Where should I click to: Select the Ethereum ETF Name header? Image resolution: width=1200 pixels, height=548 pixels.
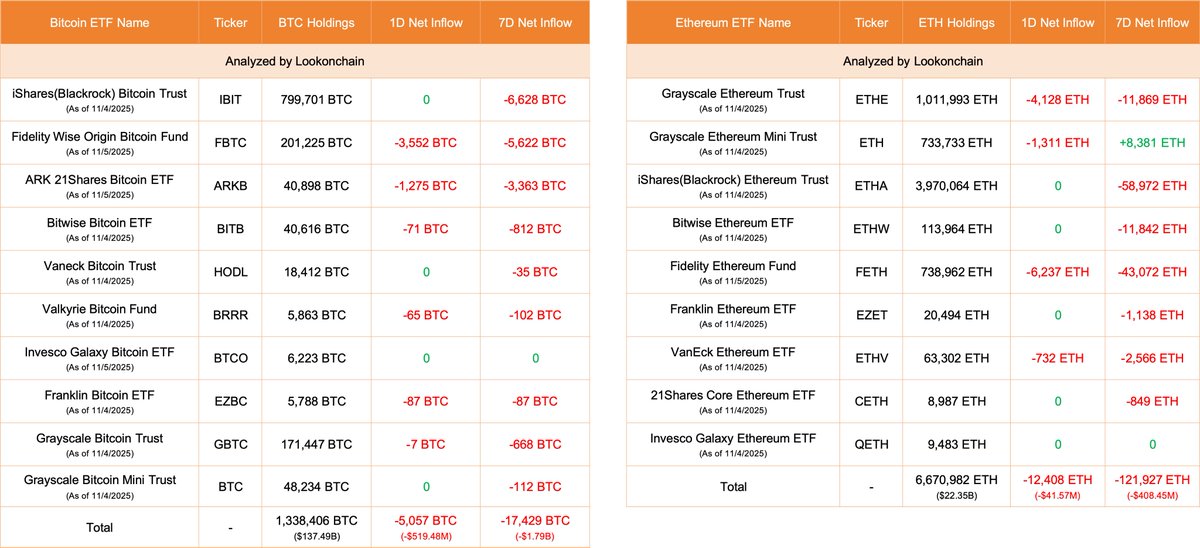(733, 22)
